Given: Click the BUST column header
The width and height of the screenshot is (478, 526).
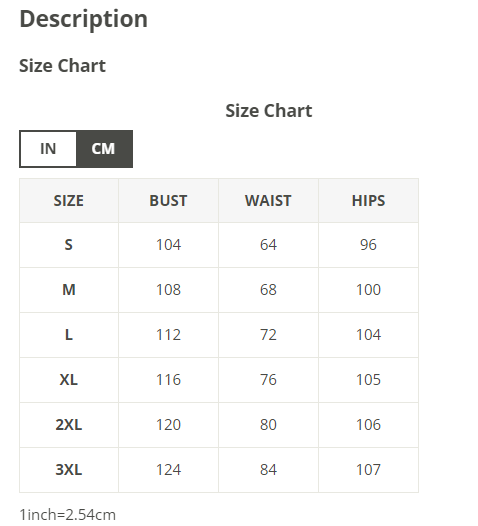Looking at the screenshot, I should [168, 201].
